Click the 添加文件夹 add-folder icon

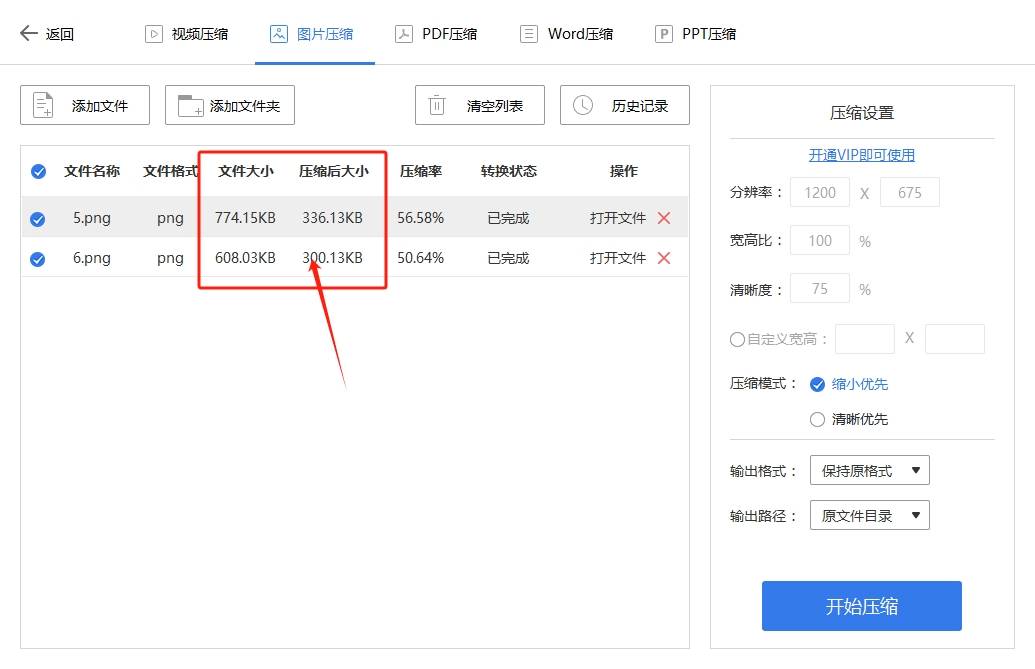190,104
